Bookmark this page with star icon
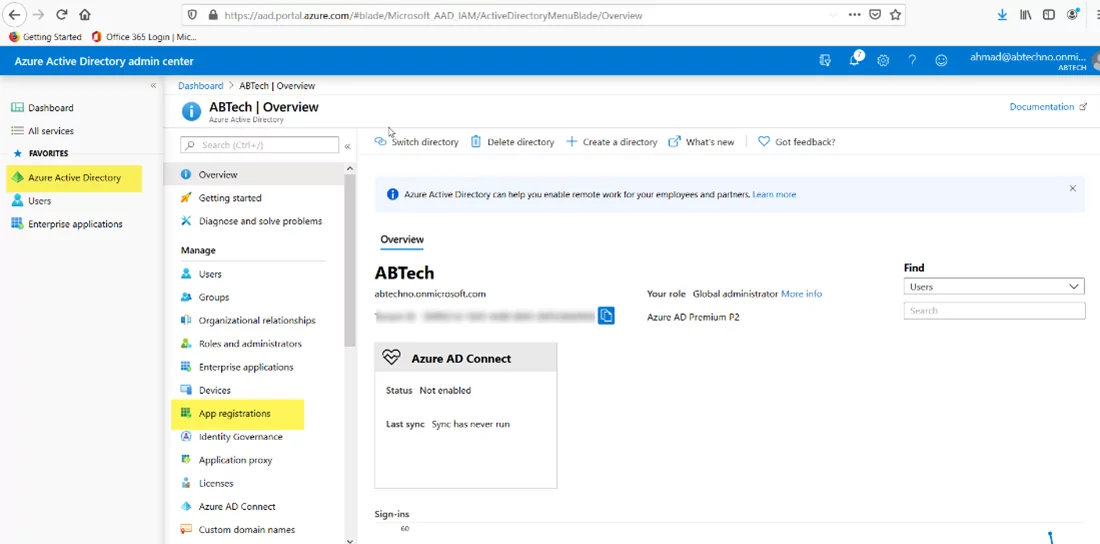1100x544 pixels. 895,14
